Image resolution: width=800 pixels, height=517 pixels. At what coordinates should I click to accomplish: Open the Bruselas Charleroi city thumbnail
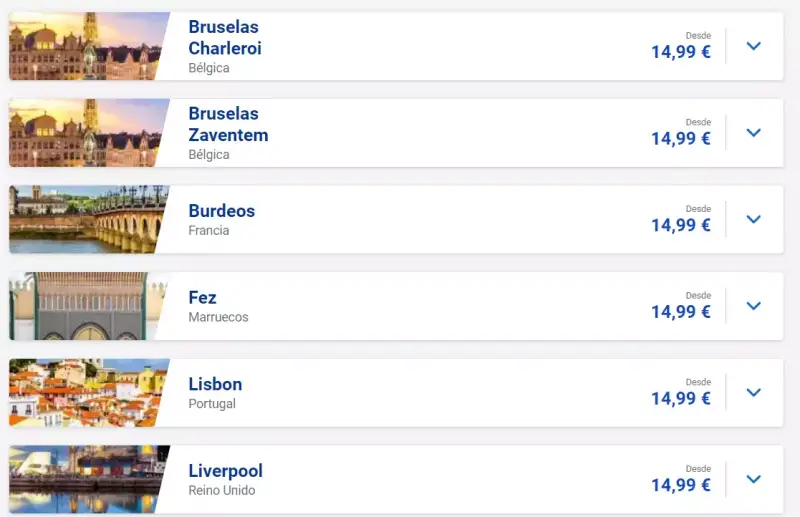pyautogui.click(x=86, y=46)
